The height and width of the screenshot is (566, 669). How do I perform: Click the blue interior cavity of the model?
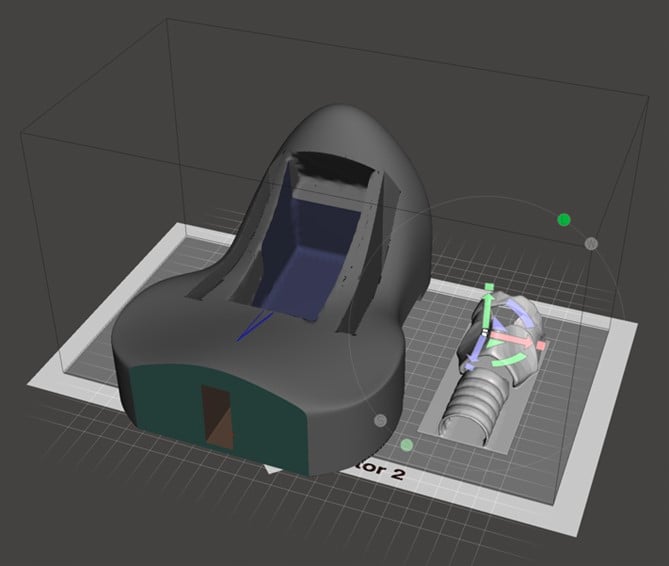click(x=305, y=255)
